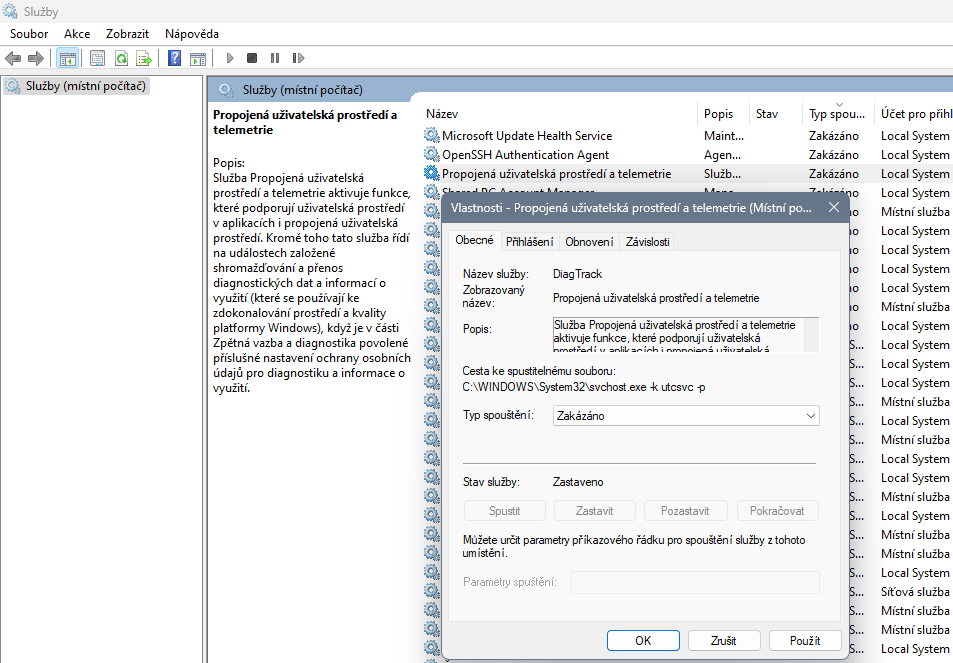Click the Agen... description of OpenSSH Authentication Agent
This screenshot has width=953, height=663.
pos(722,154)
